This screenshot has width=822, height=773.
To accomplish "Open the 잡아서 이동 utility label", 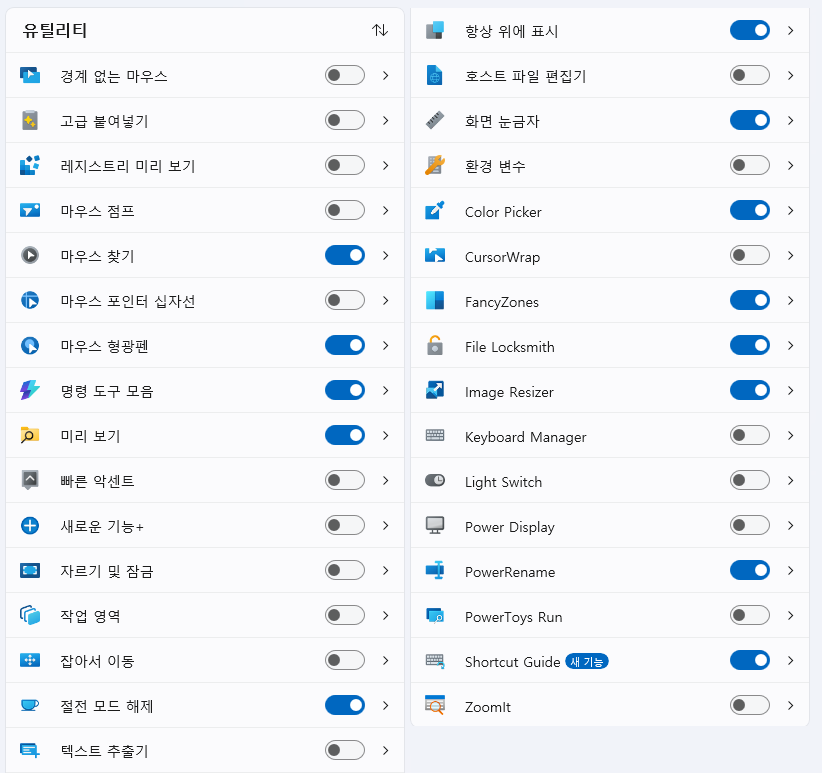I will (x=98, y=661).
